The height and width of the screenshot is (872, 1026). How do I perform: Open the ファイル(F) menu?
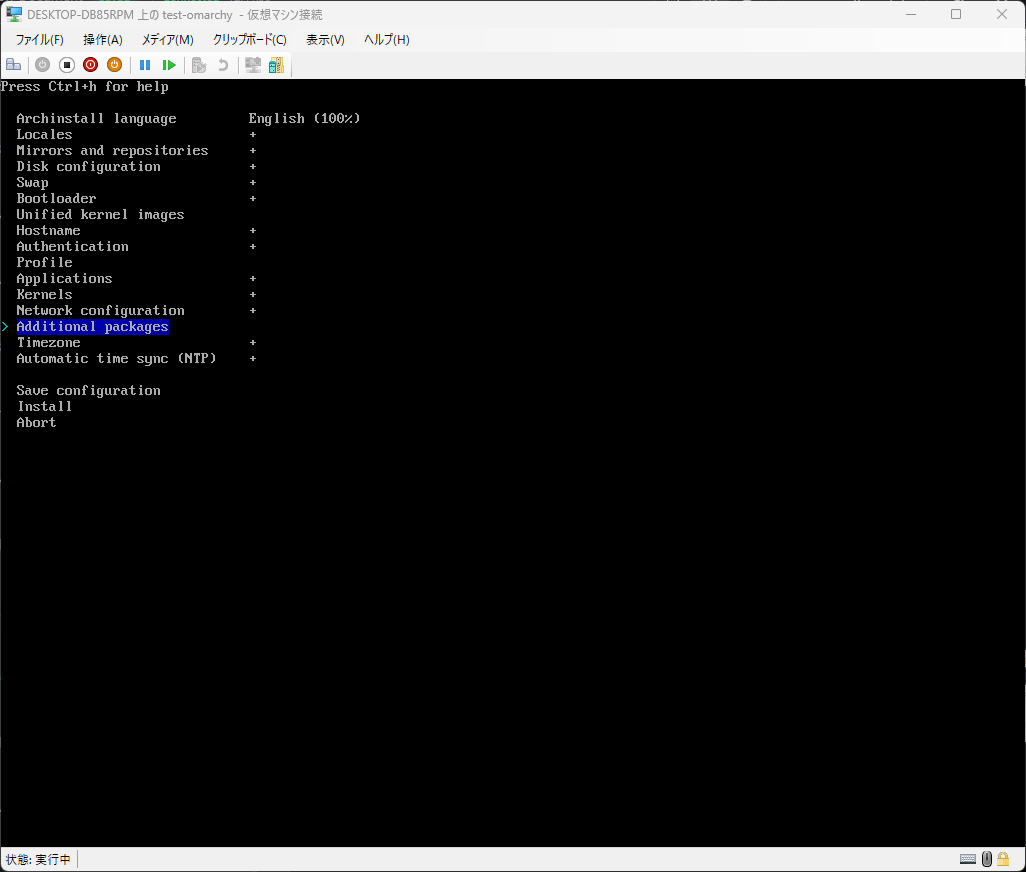39,40
